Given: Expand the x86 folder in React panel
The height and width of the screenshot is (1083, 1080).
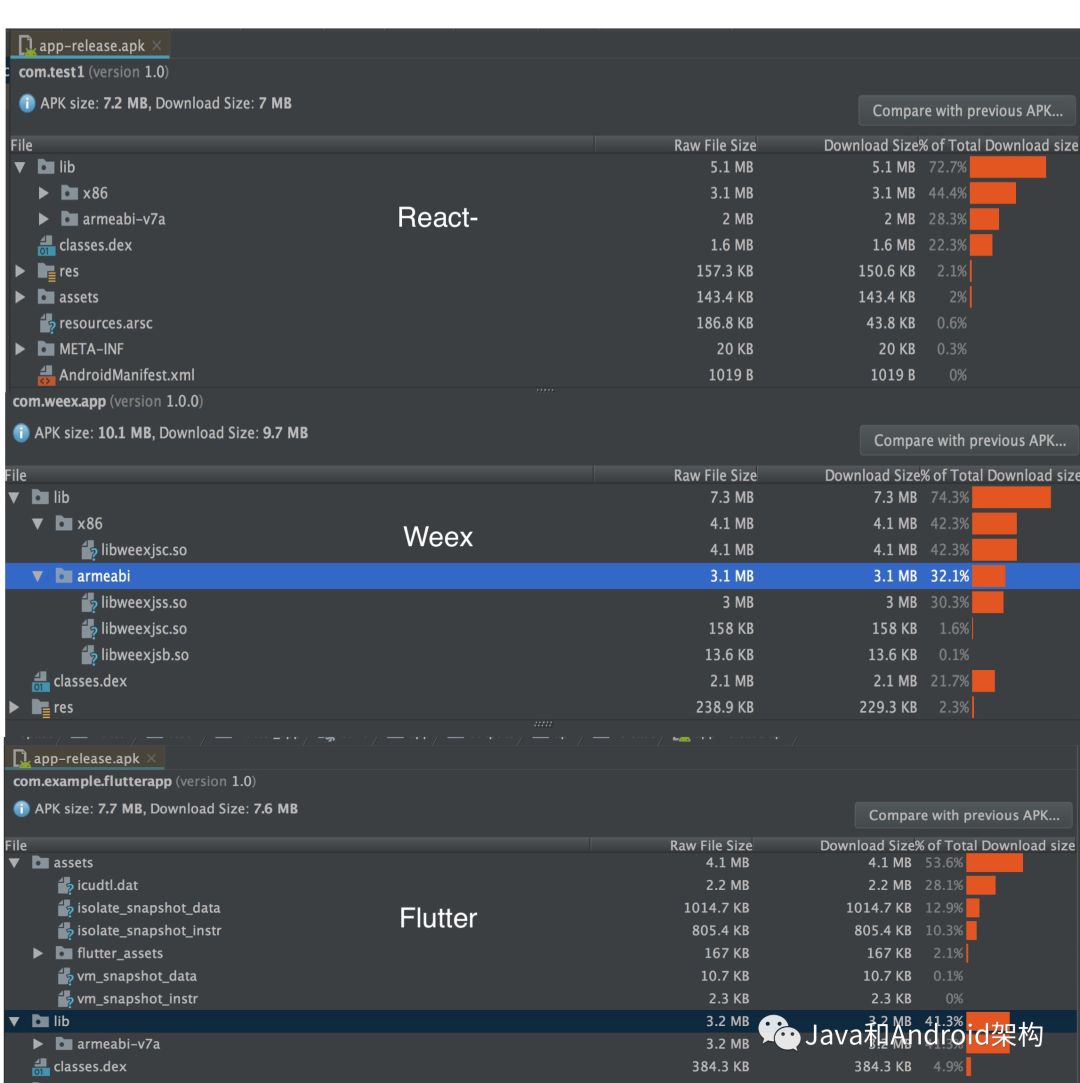Looking at the screenshot, I should click(44, 193).
